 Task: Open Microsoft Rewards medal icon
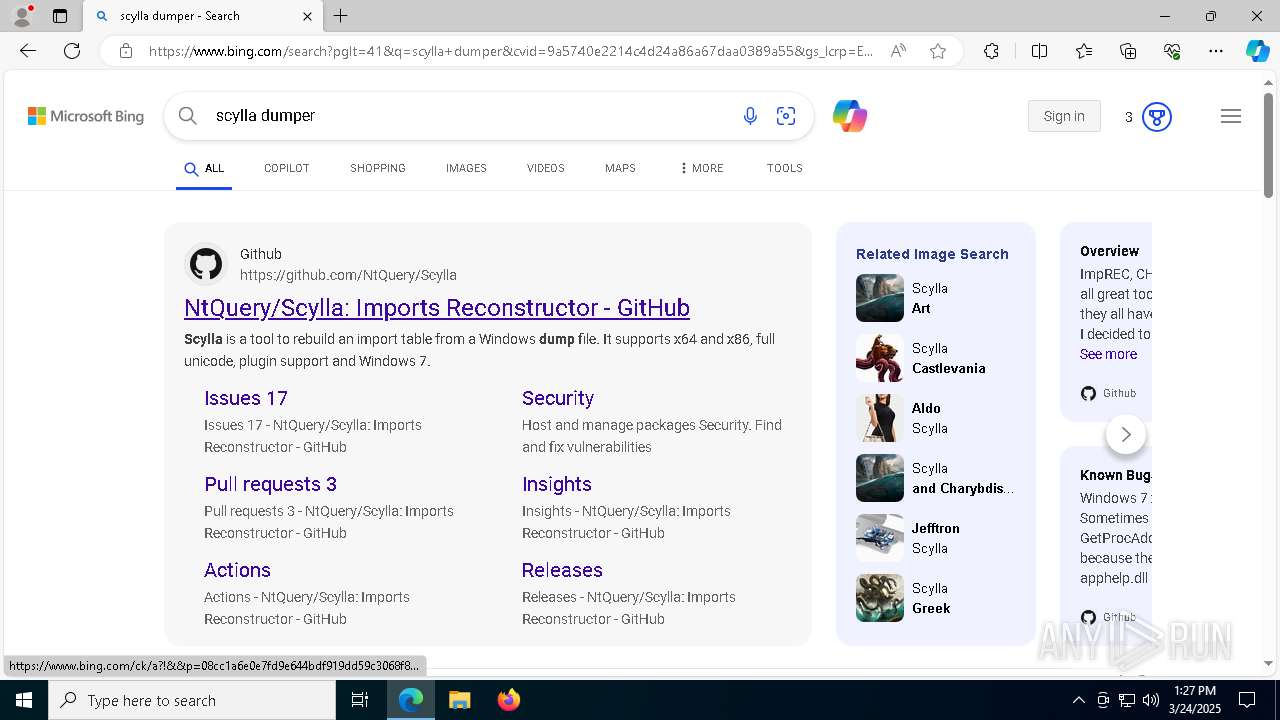(1157, 117)
